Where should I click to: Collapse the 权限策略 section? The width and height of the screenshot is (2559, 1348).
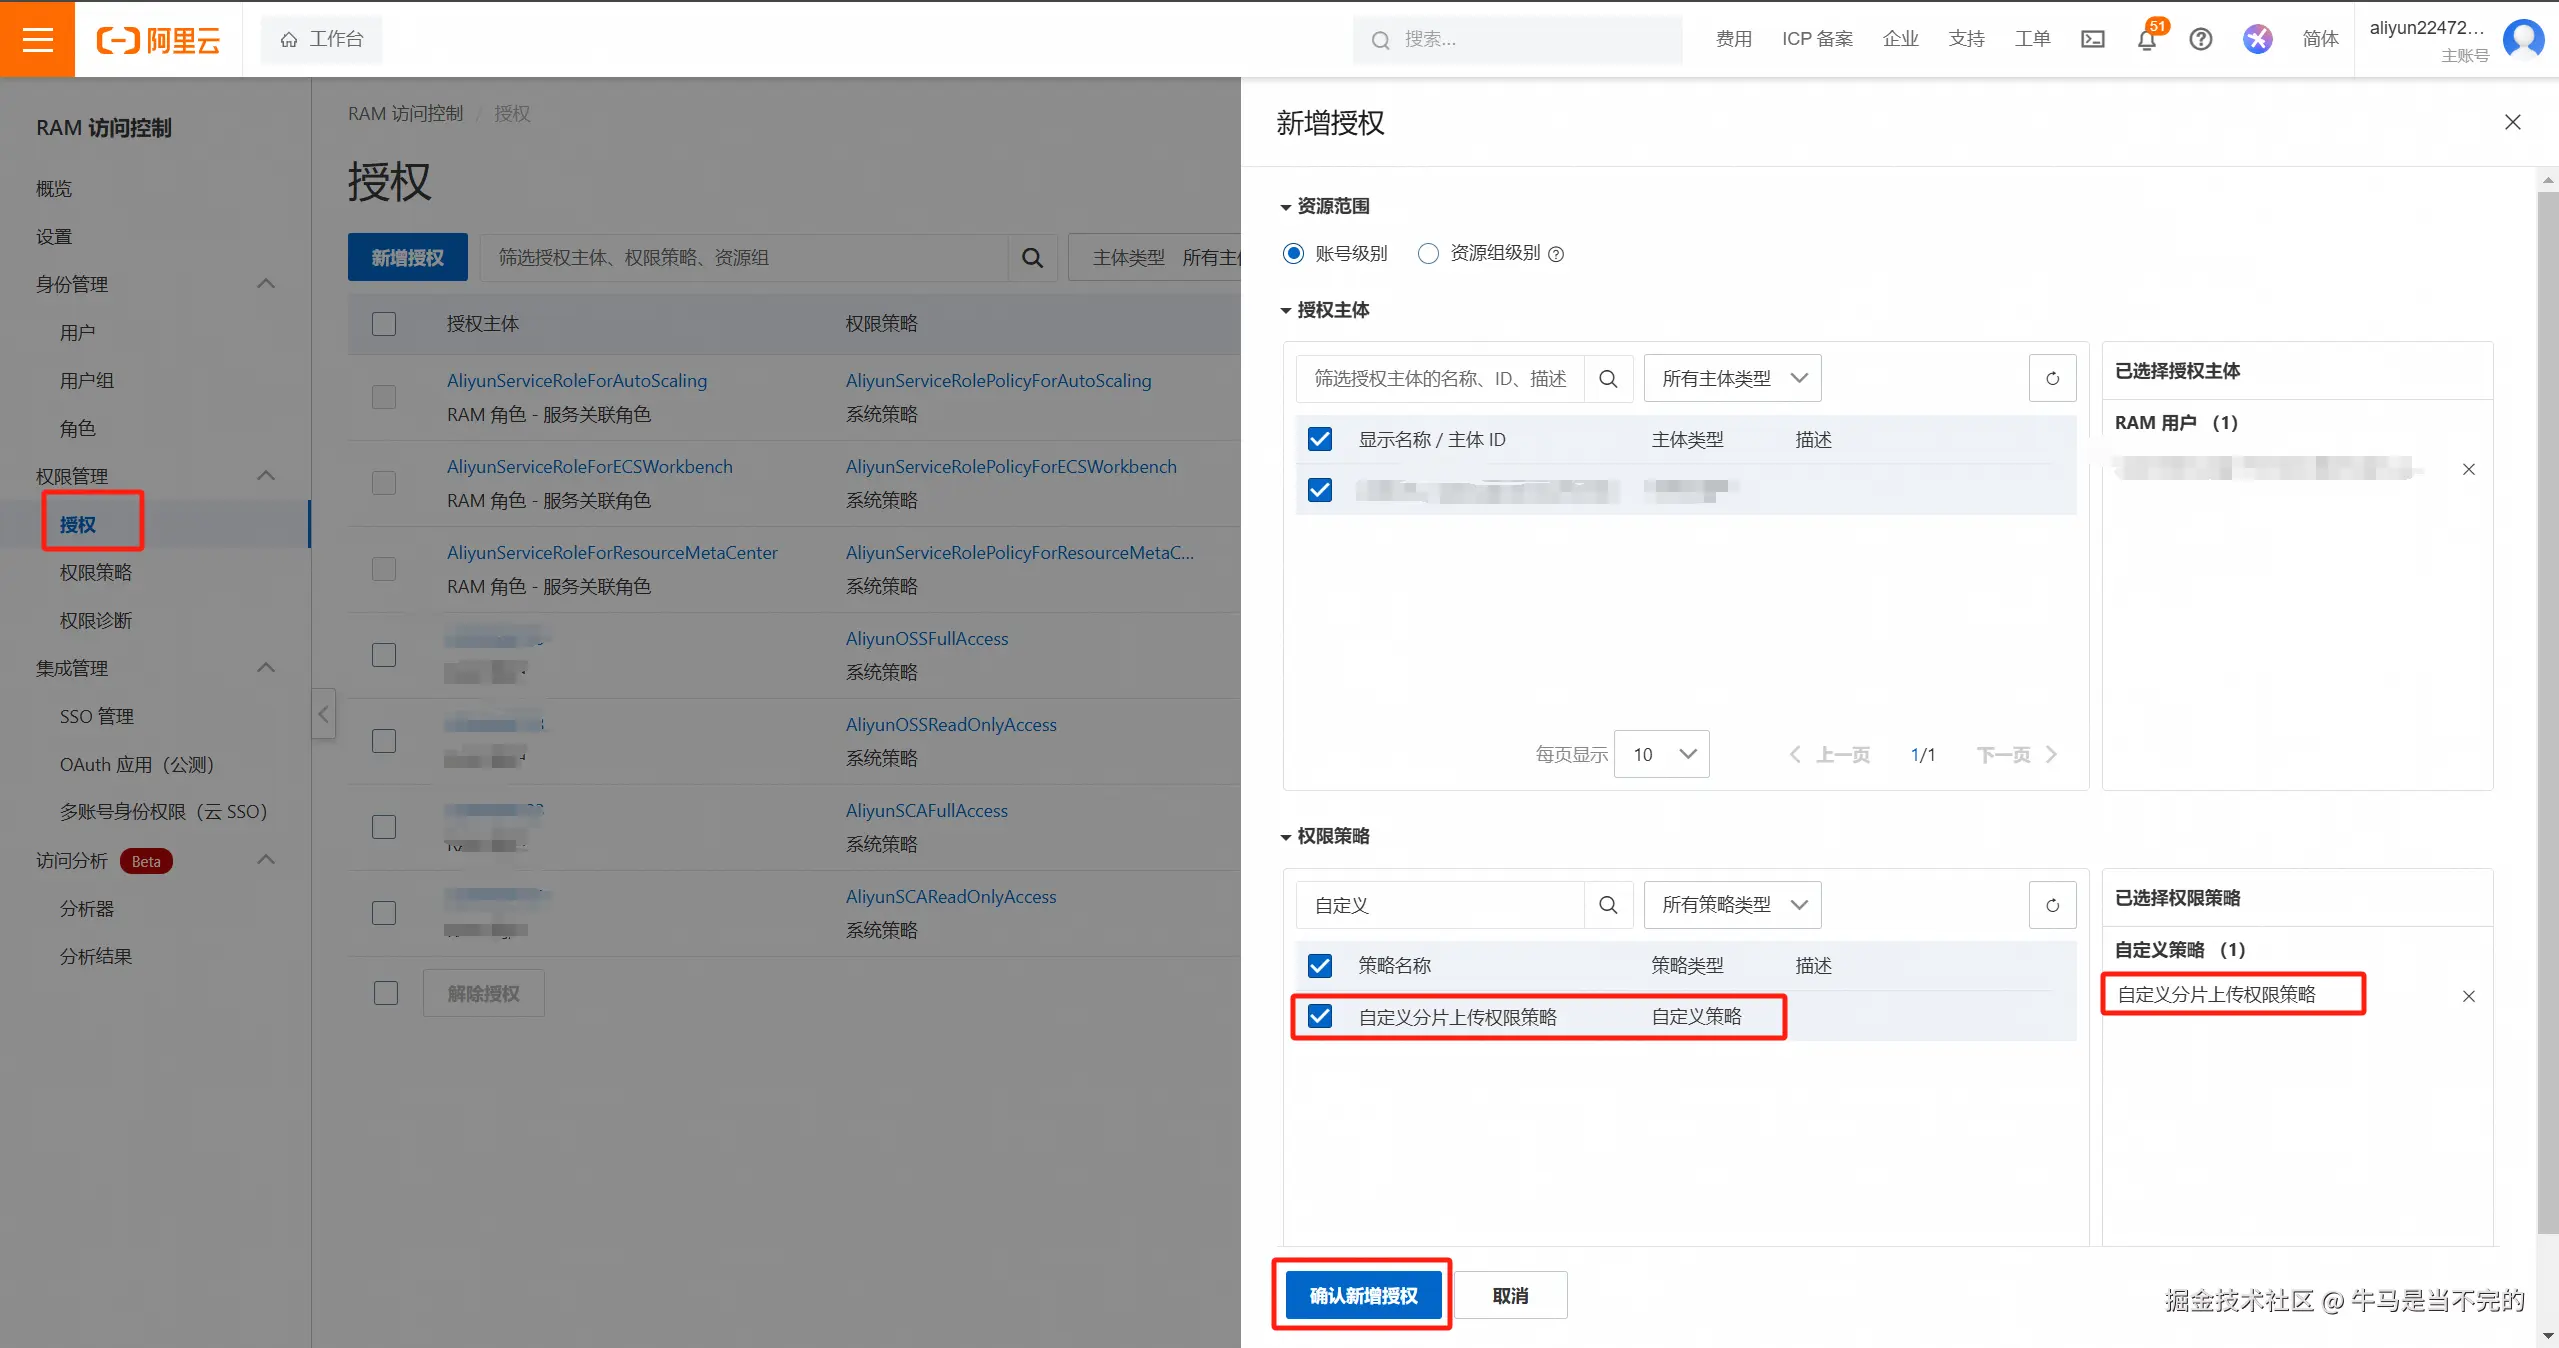click(x=1325, y=836)
